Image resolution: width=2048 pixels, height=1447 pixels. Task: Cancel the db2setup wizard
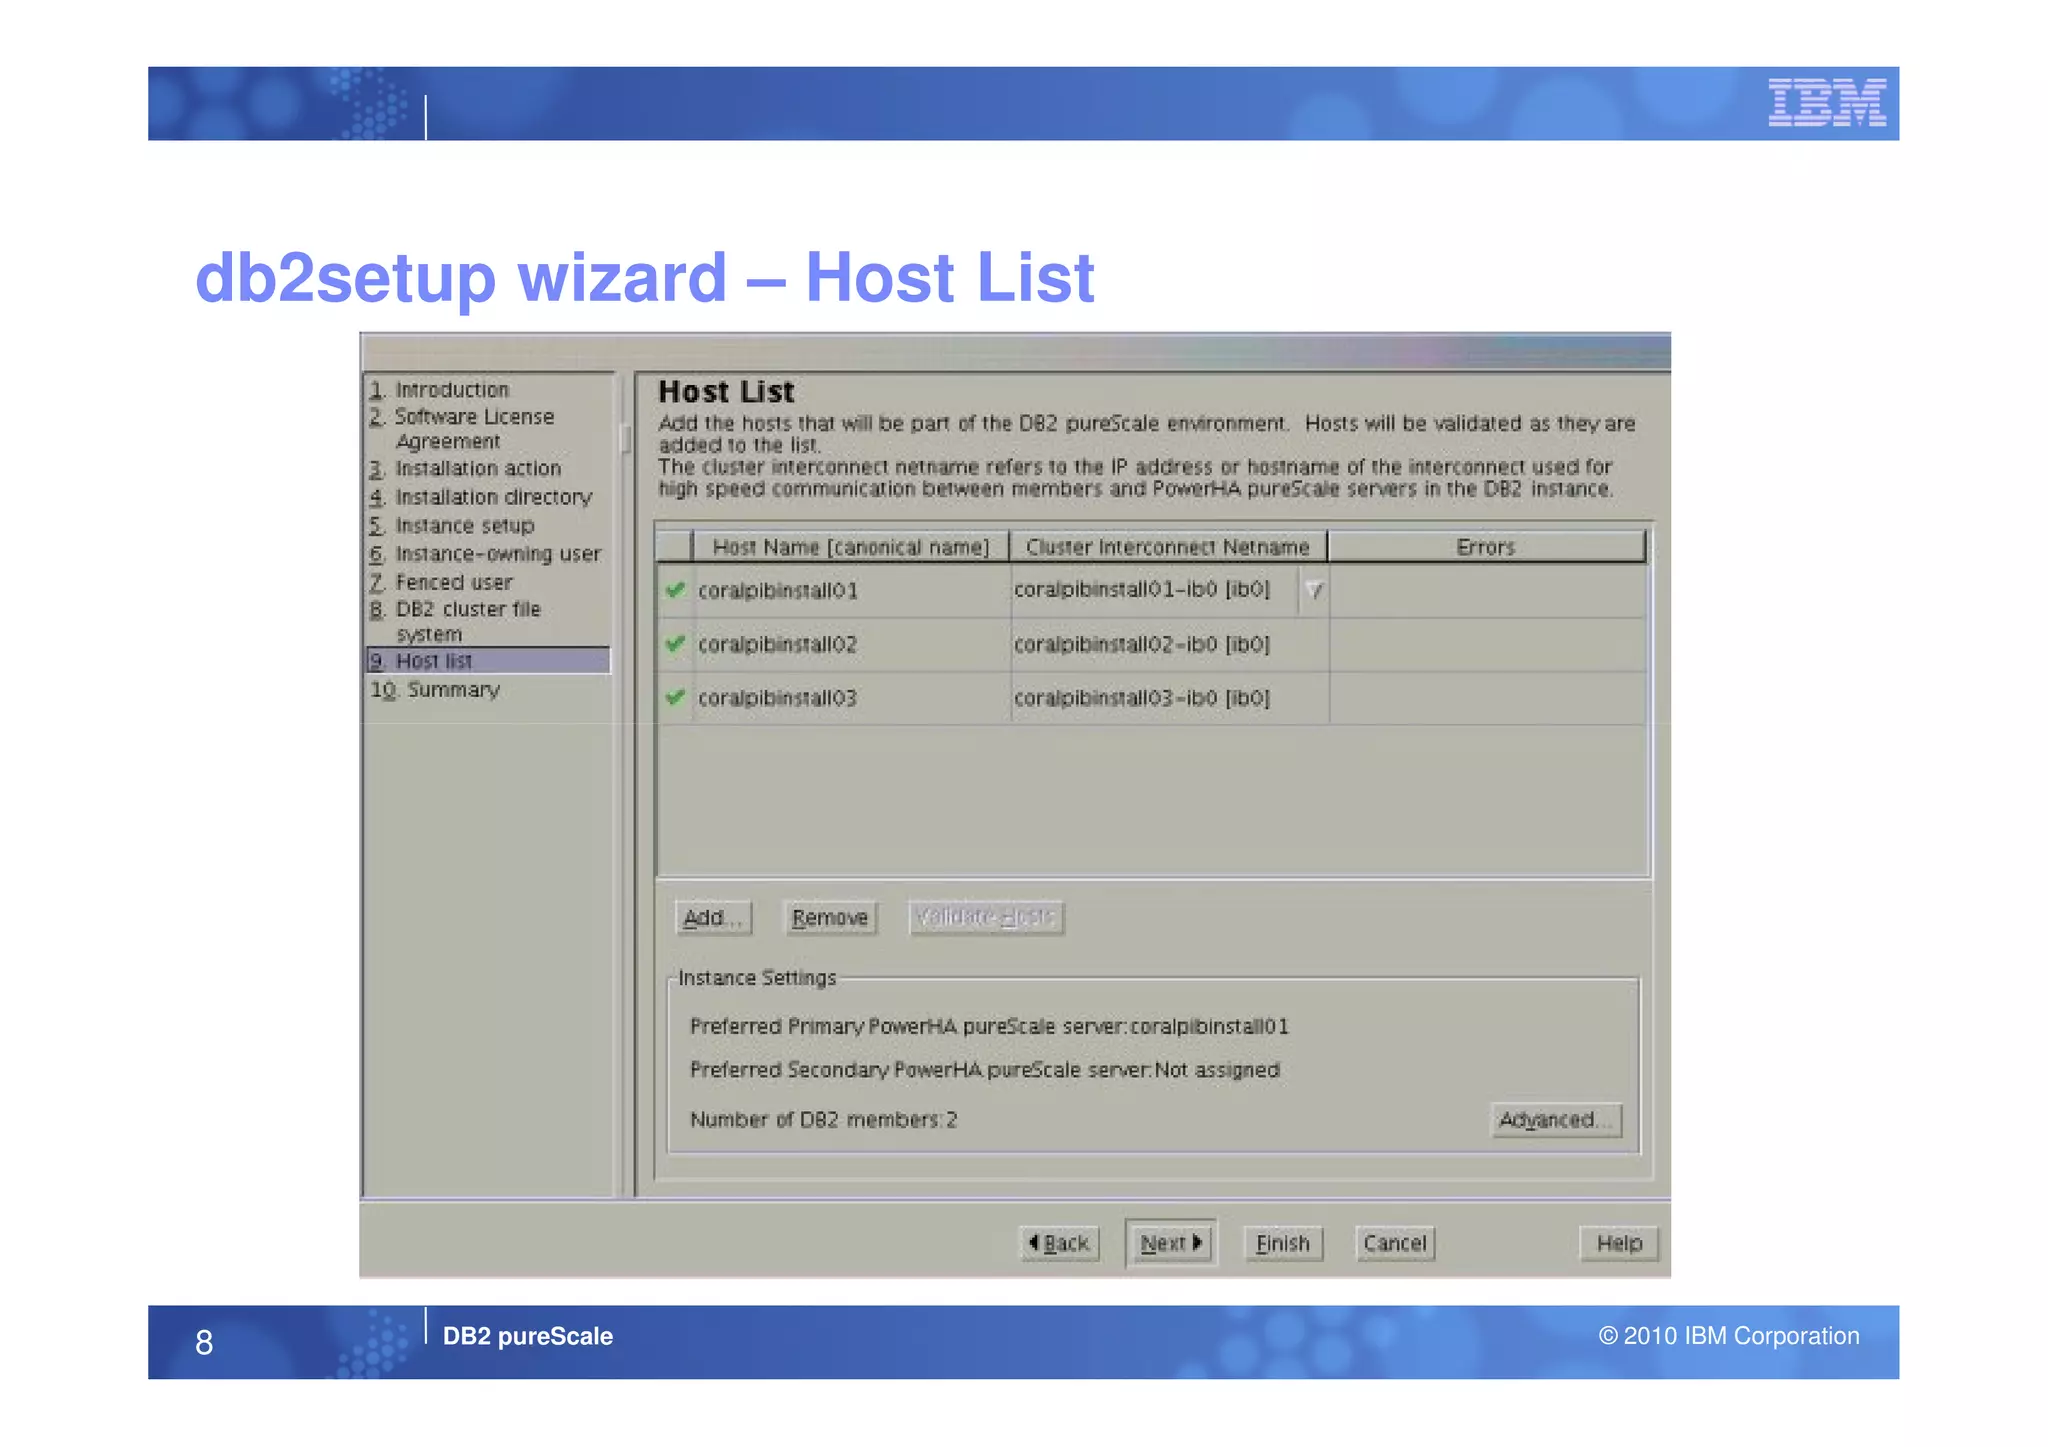click(1395, 1243)
